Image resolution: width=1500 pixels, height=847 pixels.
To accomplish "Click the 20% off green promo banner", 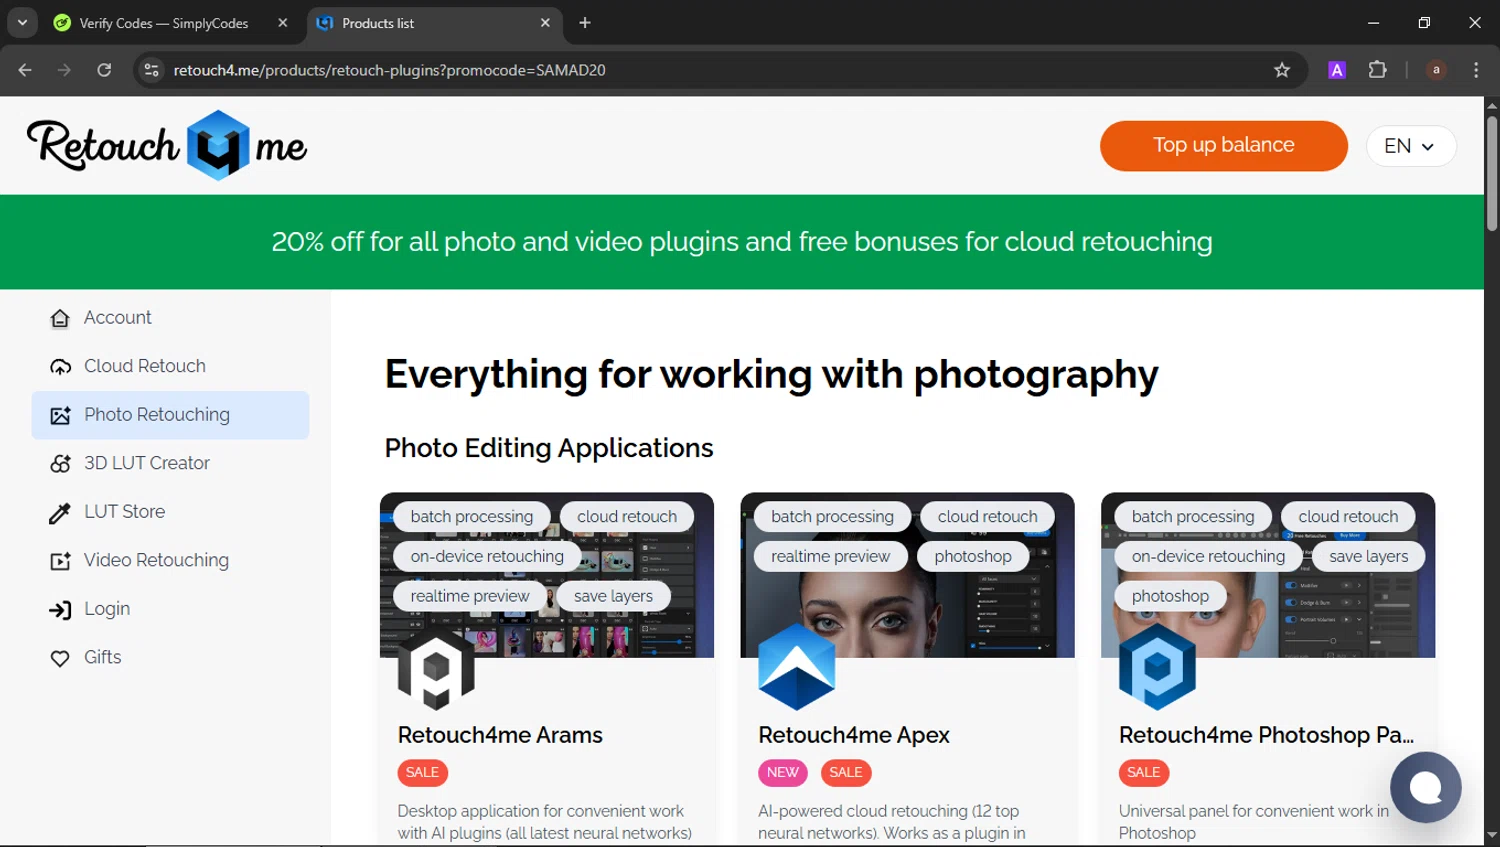I will pos(742,242).
